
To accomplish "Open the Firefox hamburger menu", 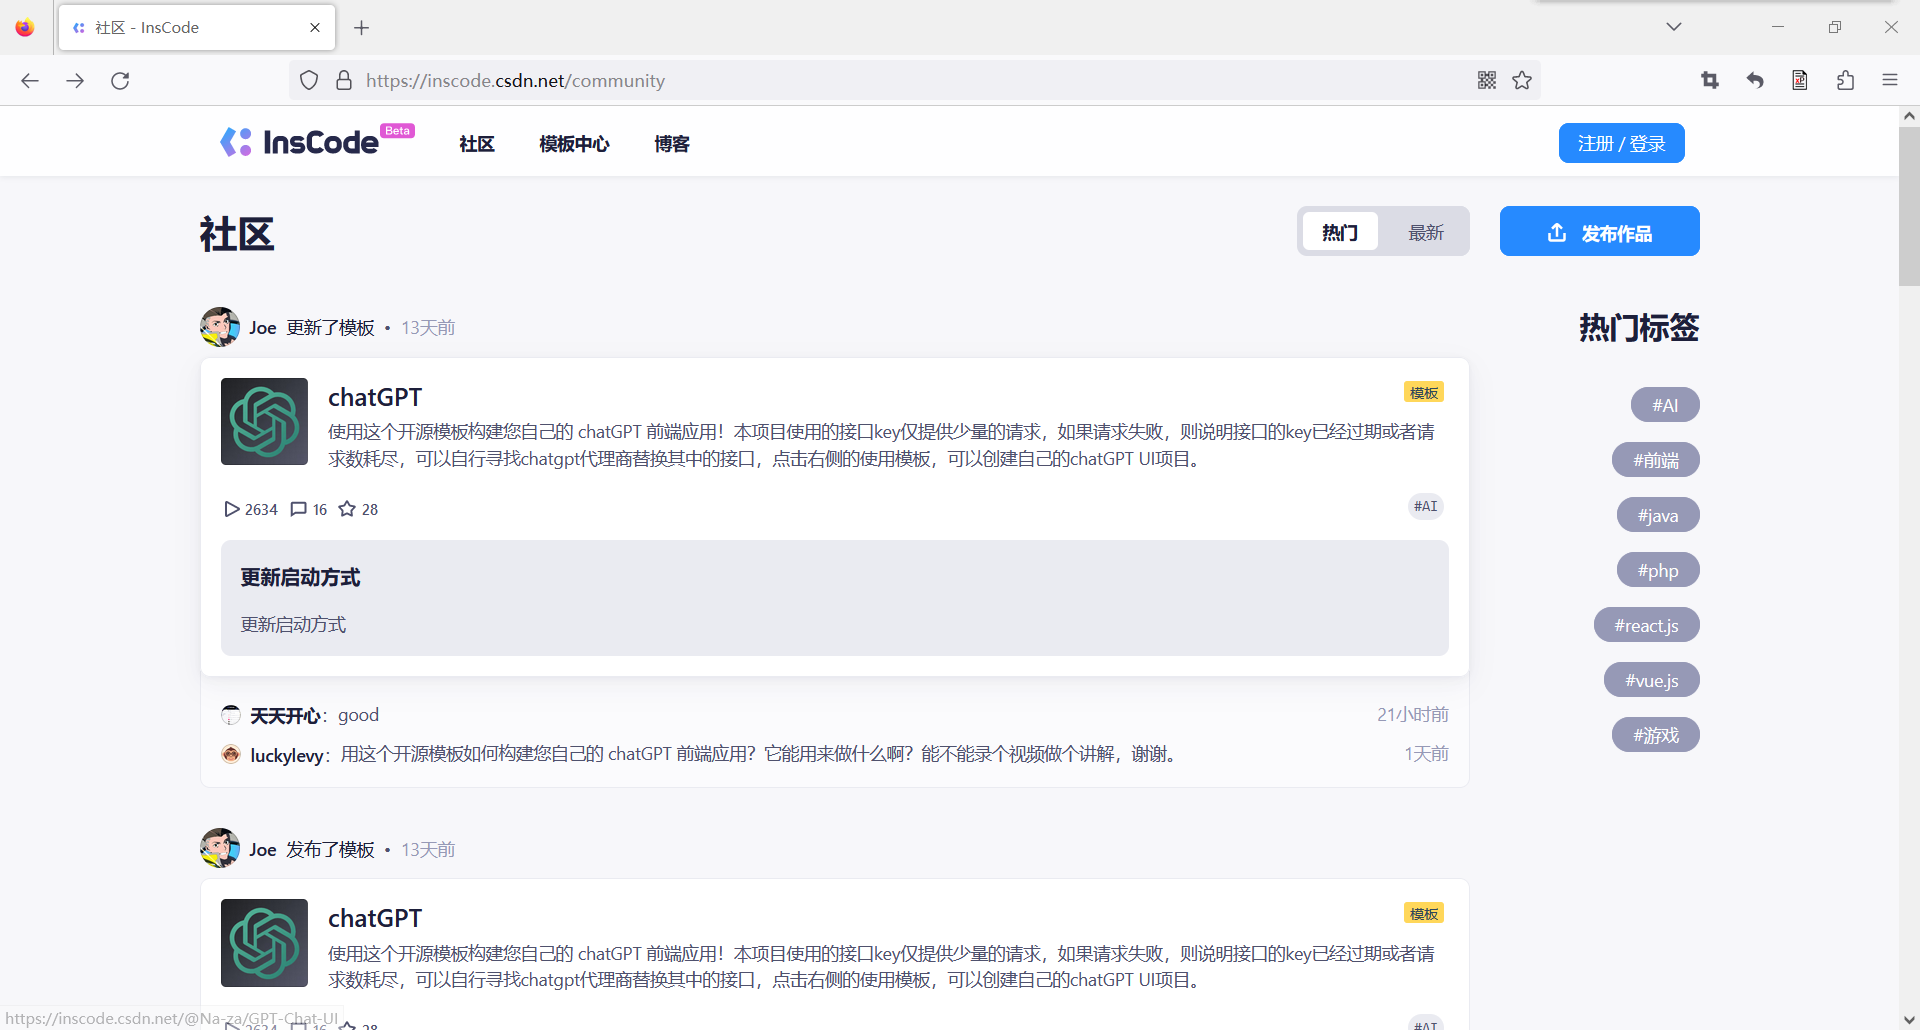I will click(1890, 81).
